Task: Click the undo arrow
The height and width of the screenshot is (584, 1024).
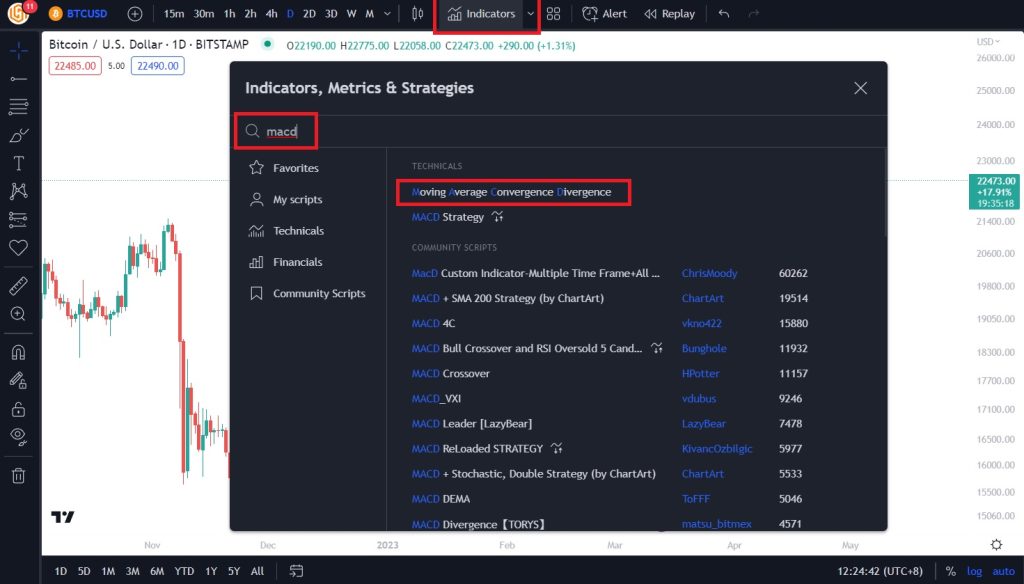Action: [x=724, y=14]
